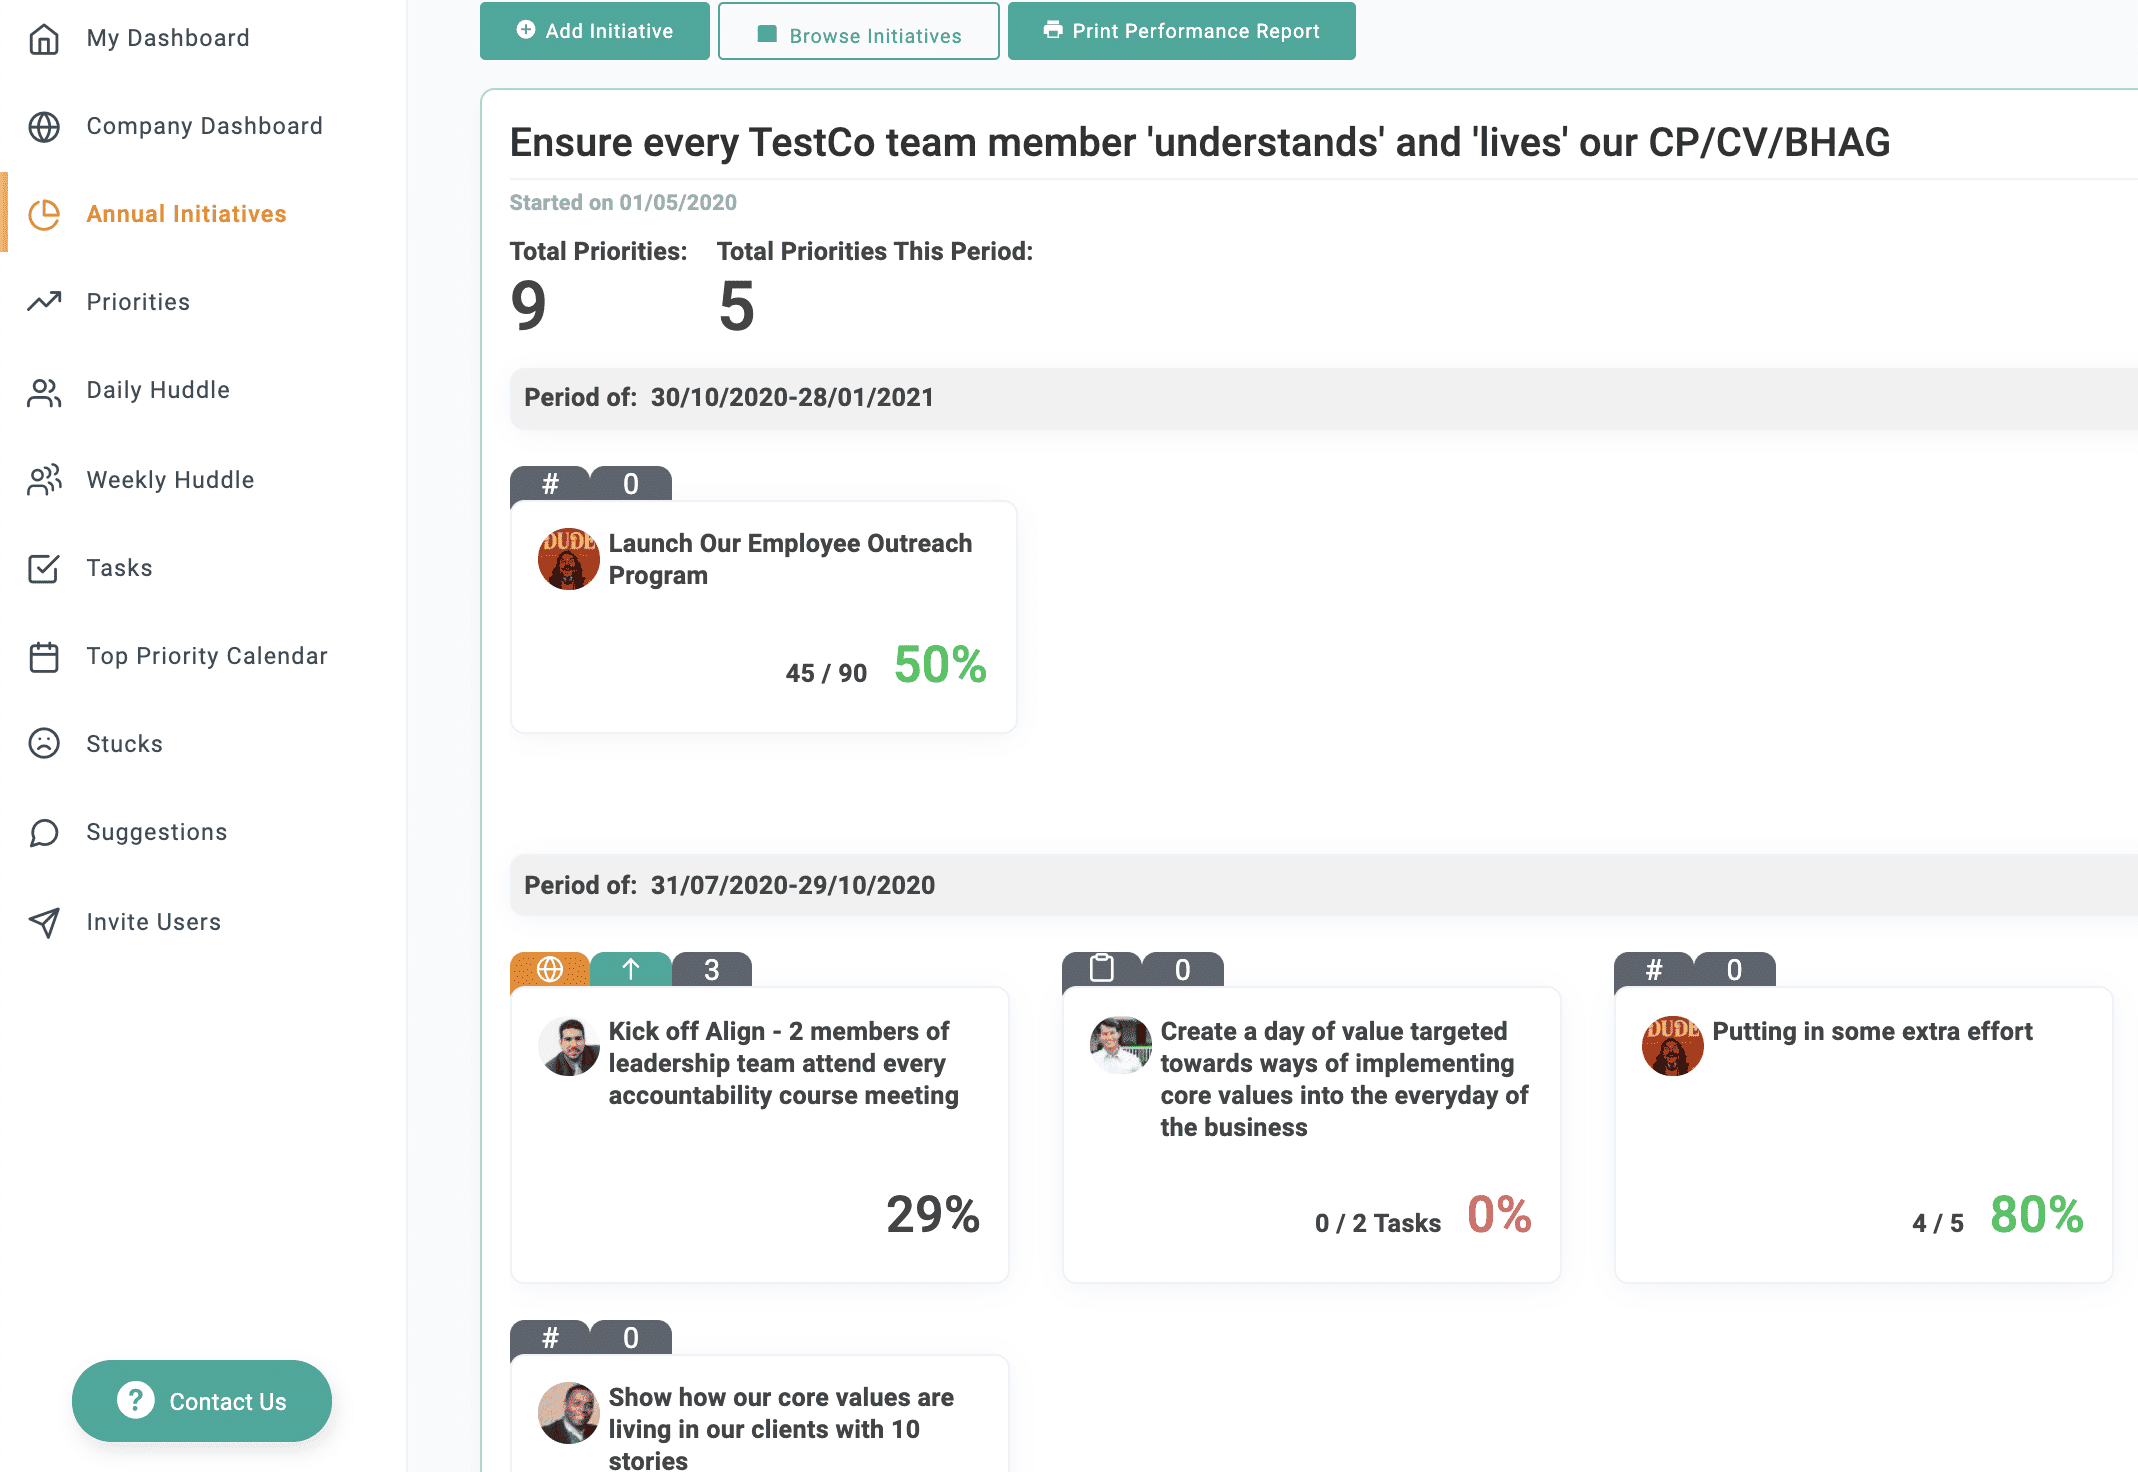2138x1472 pixels.
Task: Select Annual Initiatives in the sidebar
Action: pos(186,214)
